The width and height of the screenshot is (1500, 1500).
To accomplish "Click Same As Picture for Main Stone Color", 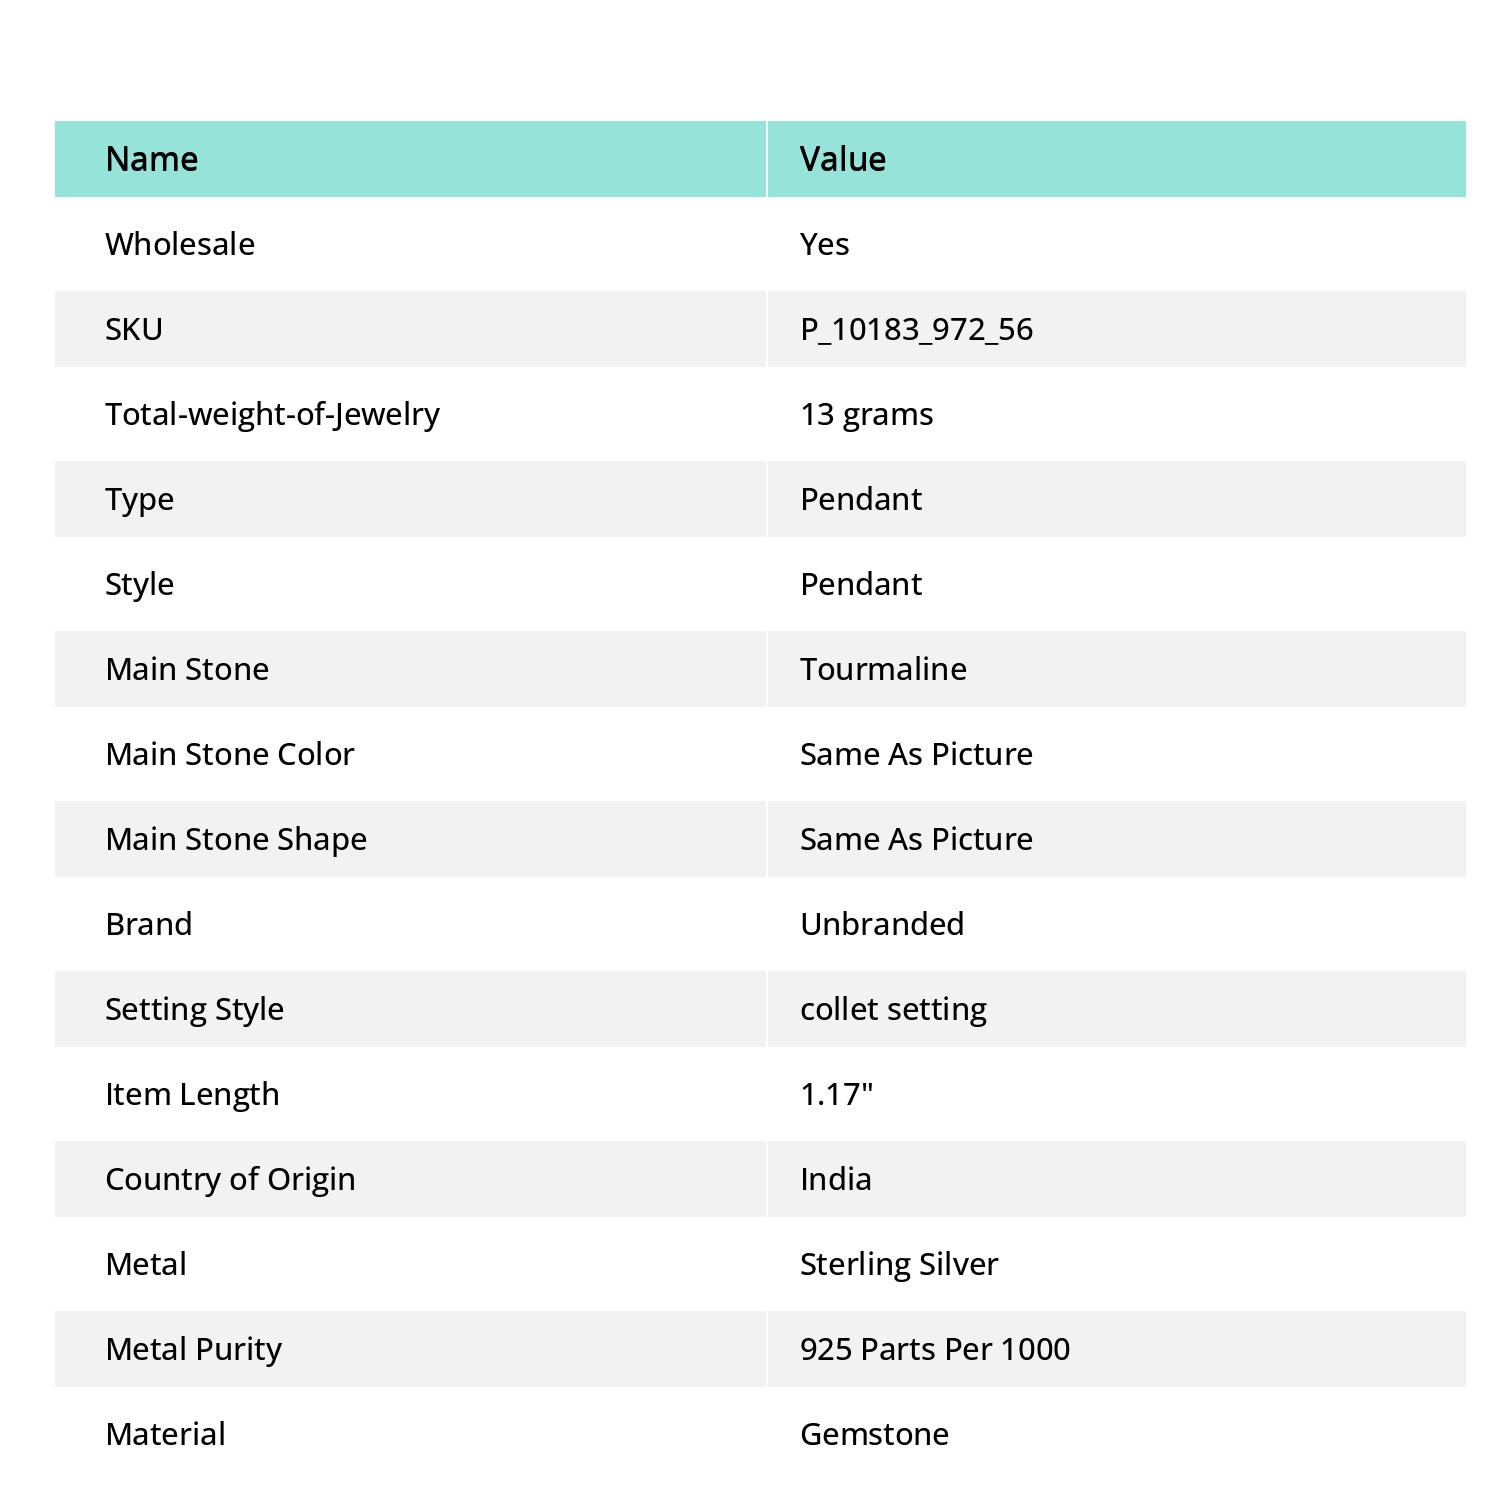I will click(x=916, y=754).
